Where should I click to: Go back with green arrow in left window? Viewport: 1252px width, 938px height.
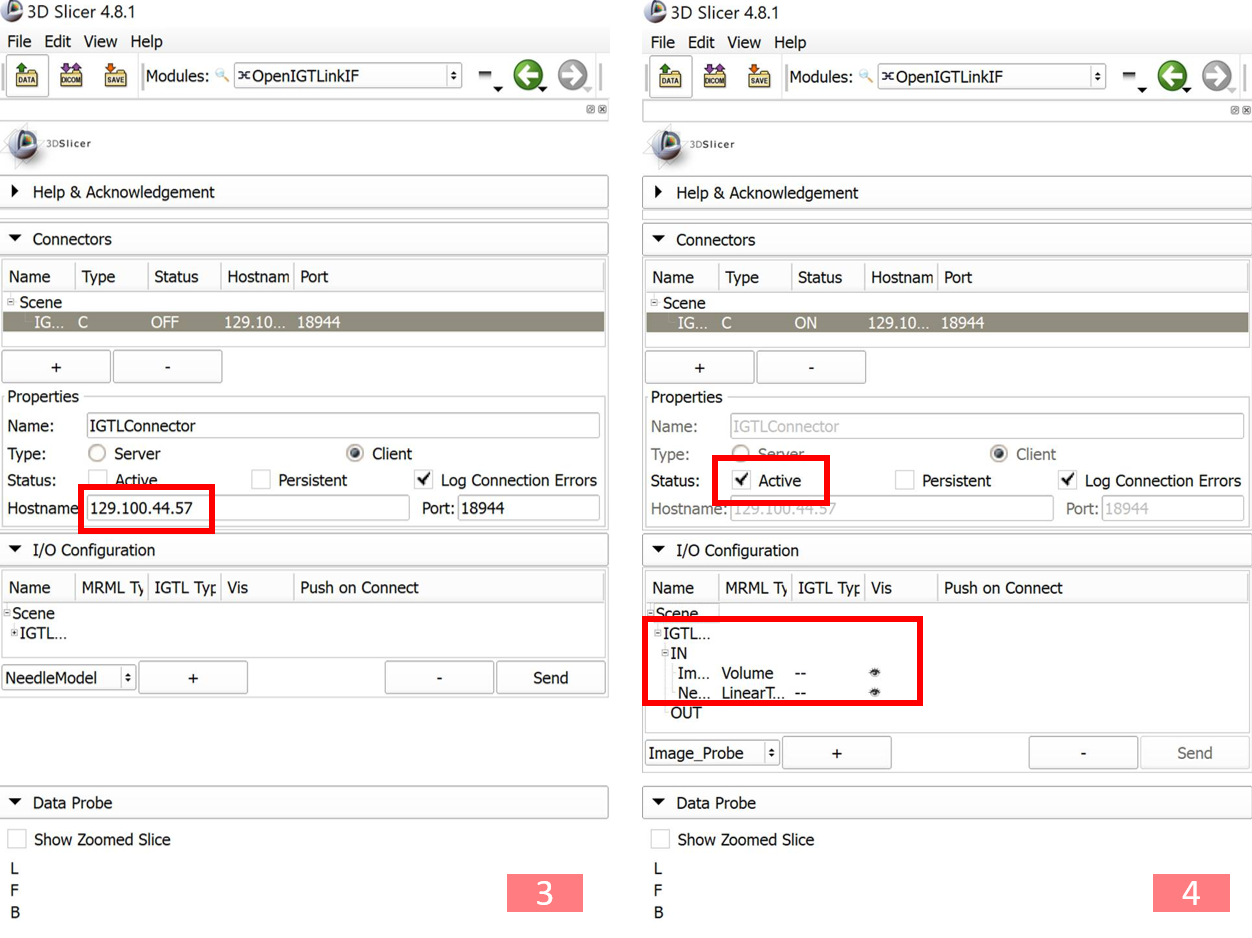click(x=528, y=75)
